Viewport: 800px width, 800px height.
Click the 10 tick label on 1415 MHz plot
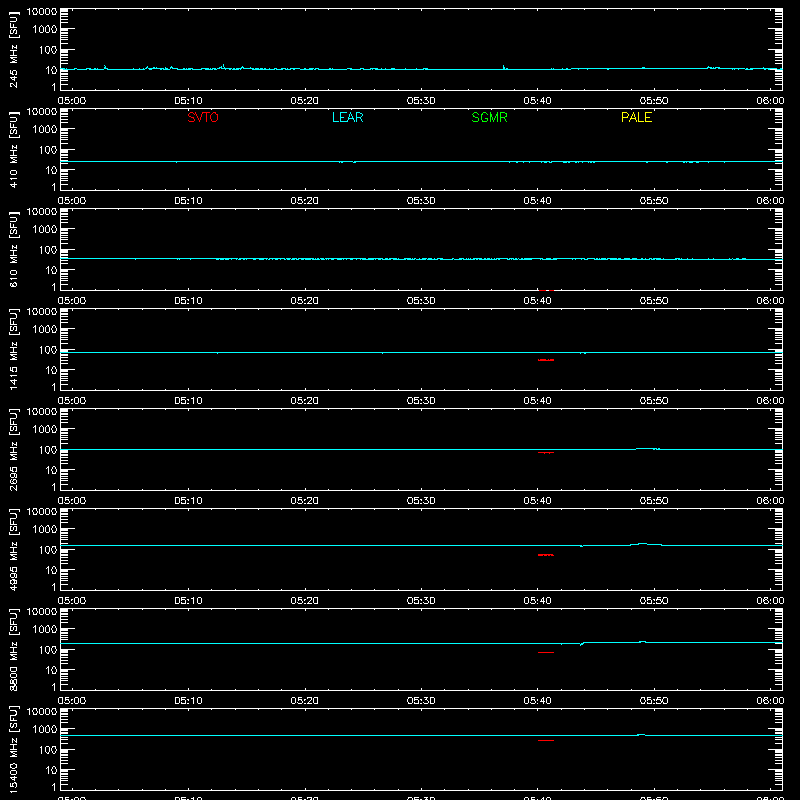(51, 370)
